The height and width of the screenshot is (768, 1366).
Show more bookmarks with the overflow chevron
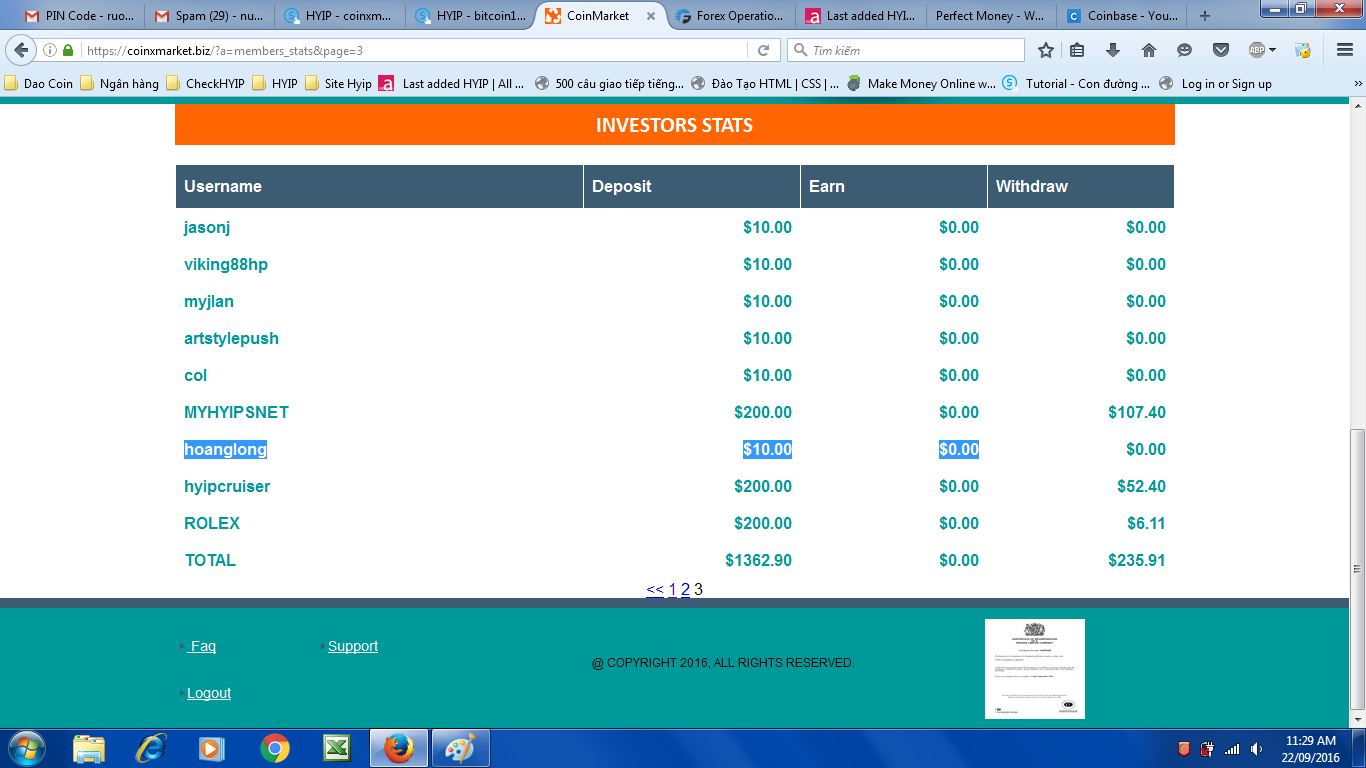tap(1357, 84)
